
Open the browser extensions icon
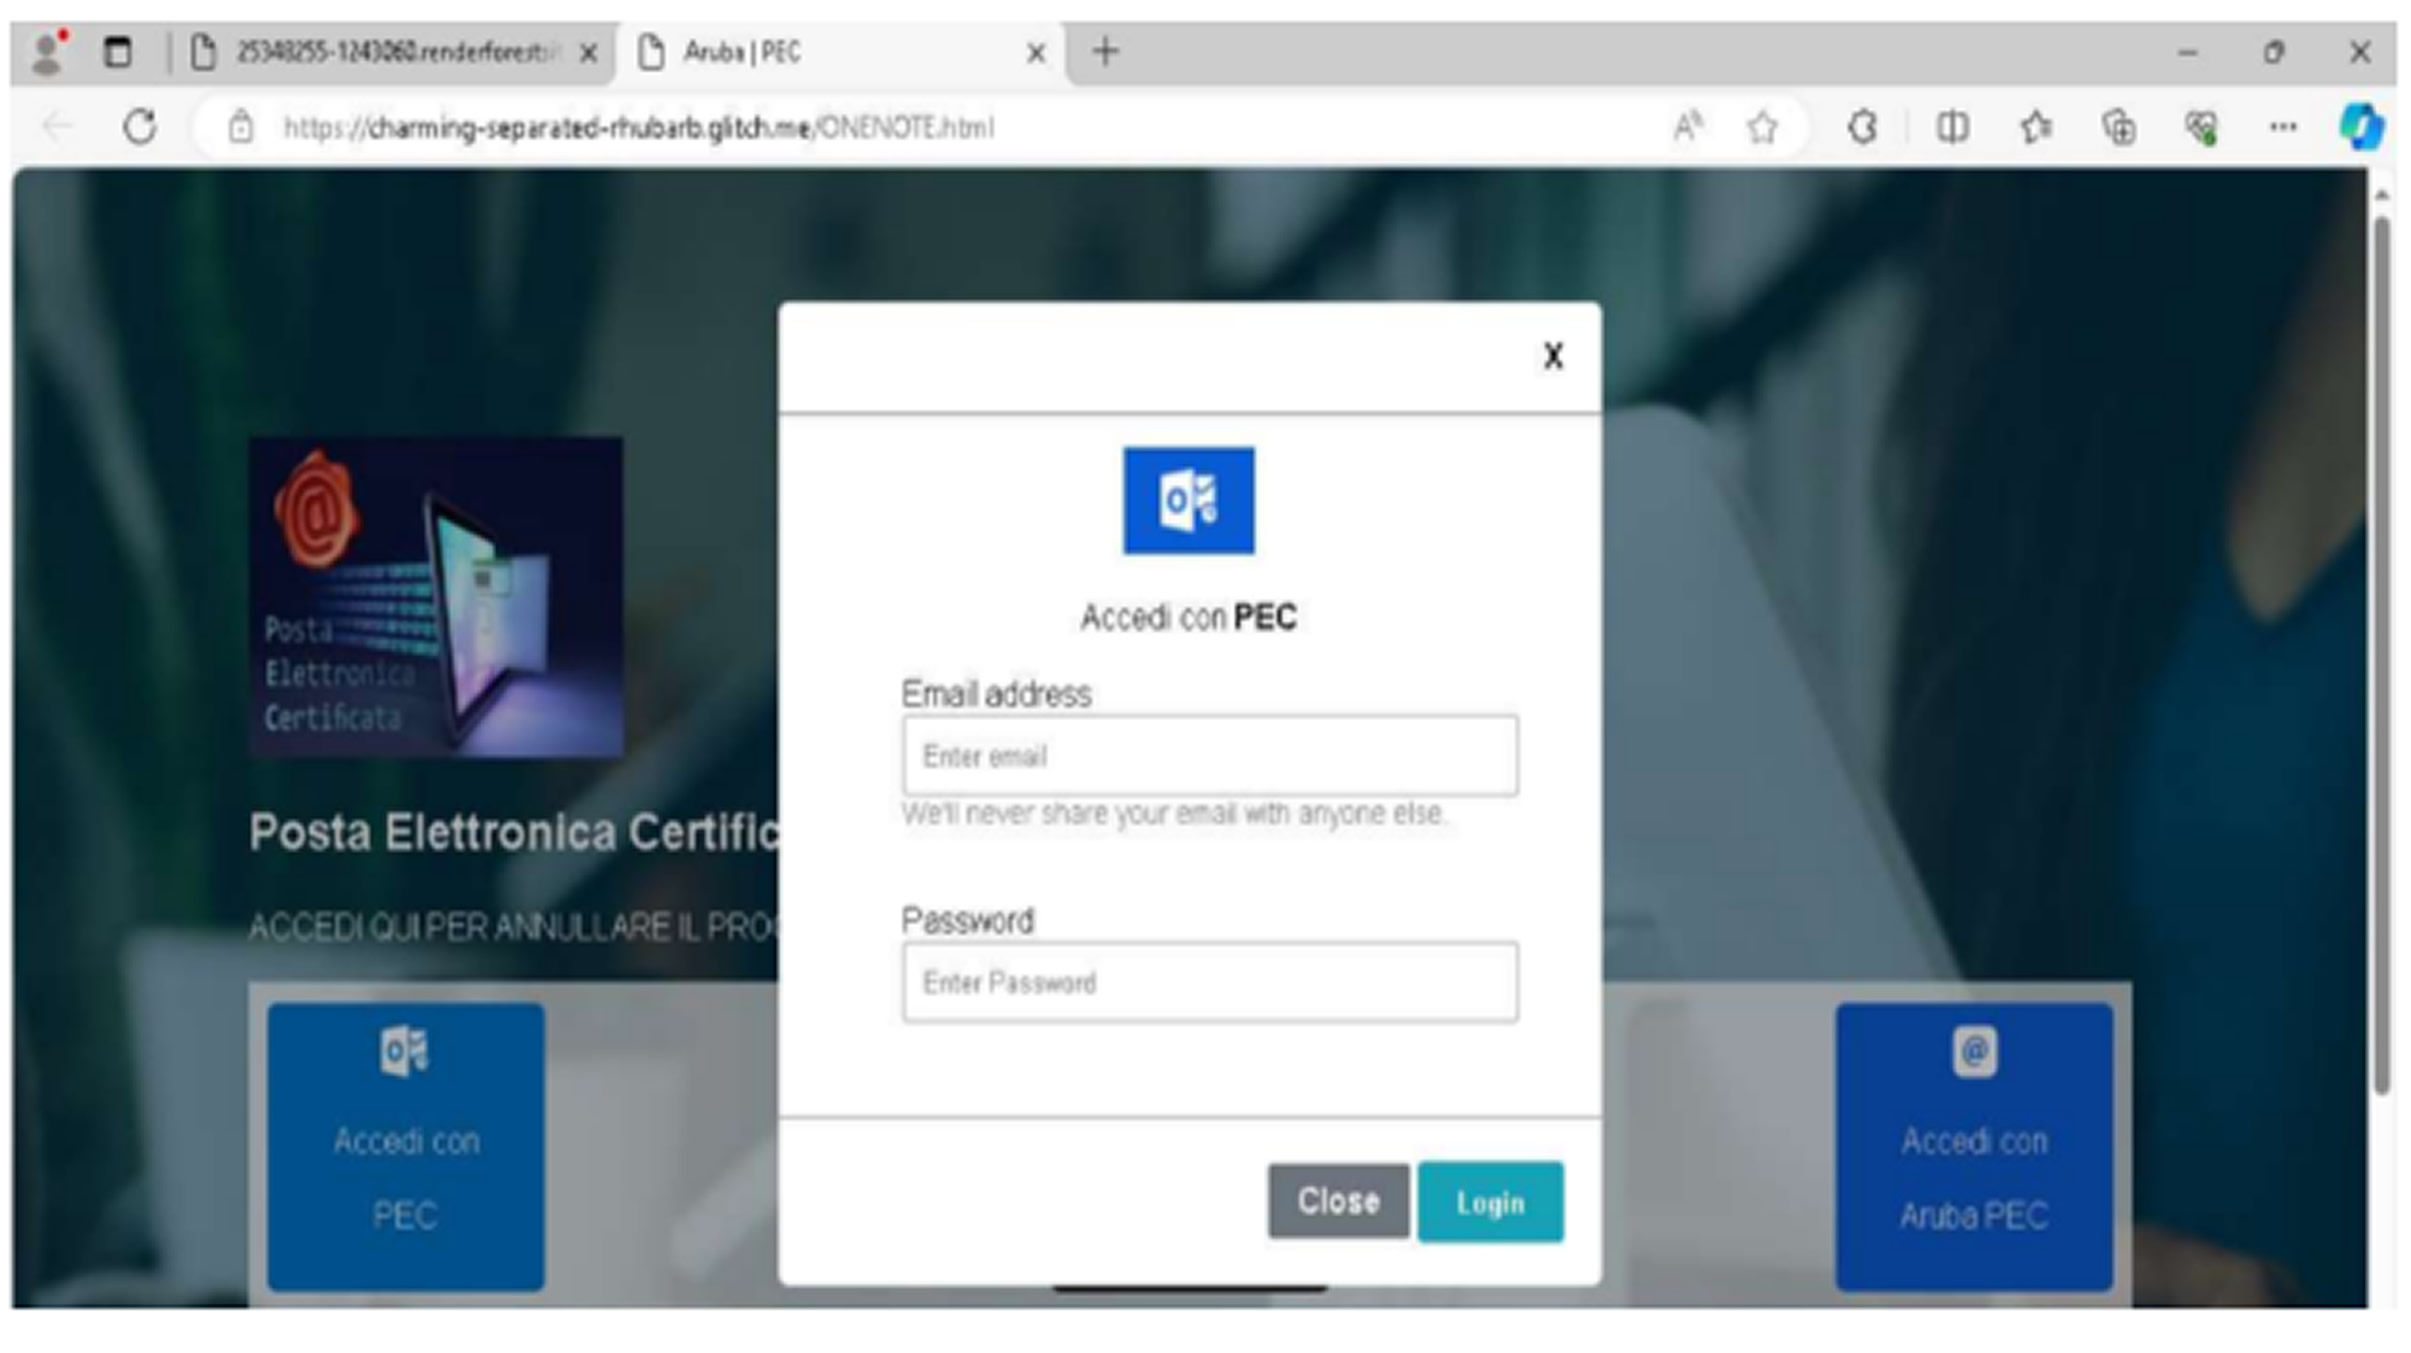(x=1862, y=127)
